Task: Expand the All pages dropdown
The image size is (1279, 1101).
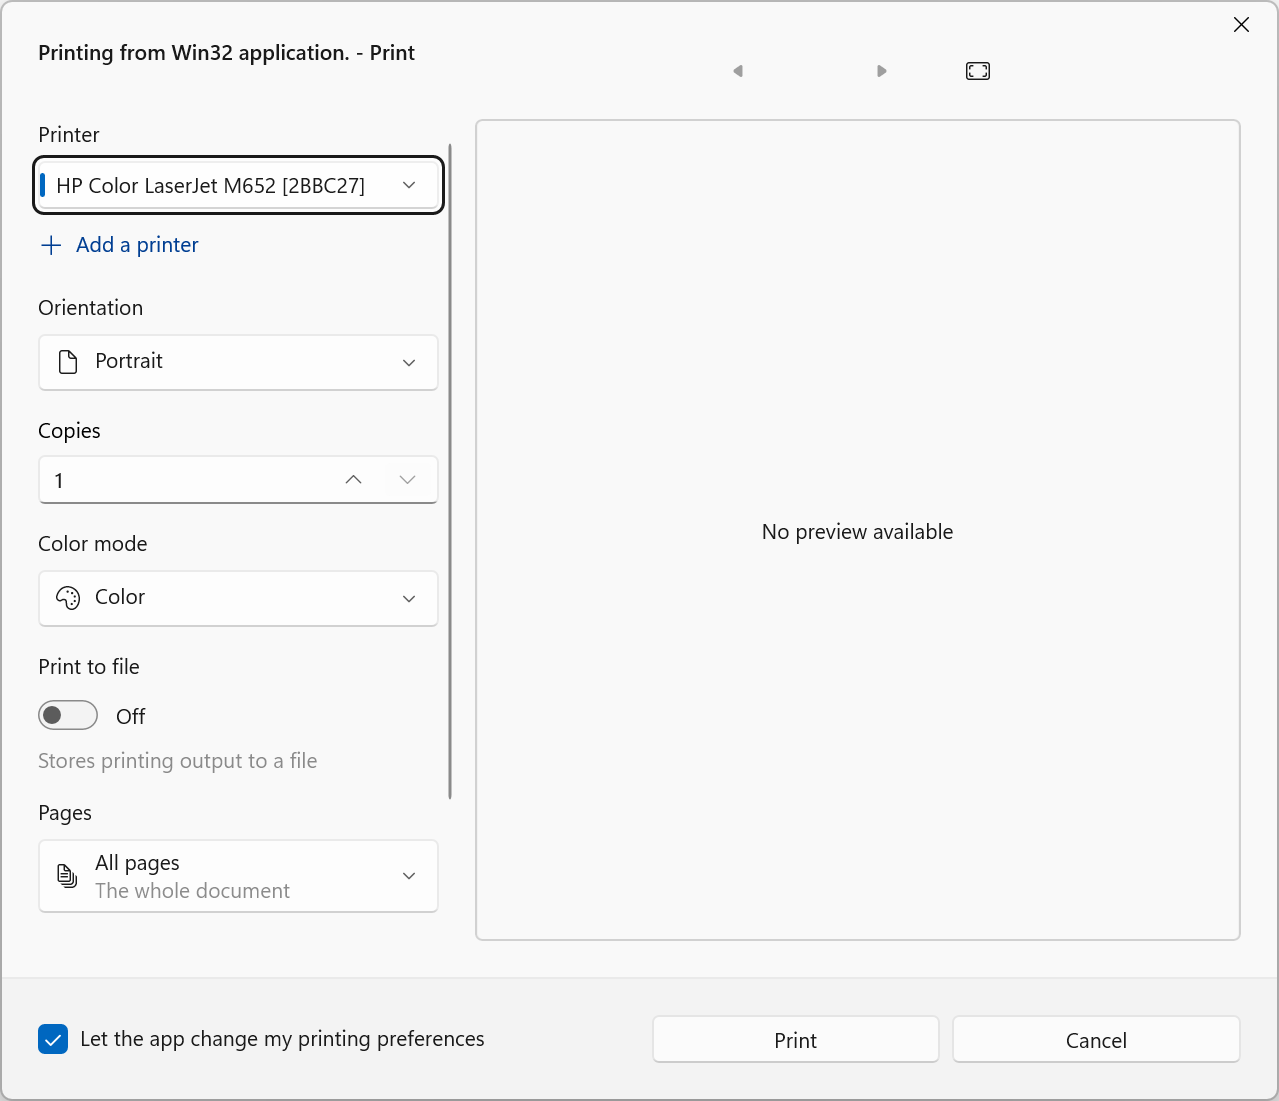Action: point(238,876)
